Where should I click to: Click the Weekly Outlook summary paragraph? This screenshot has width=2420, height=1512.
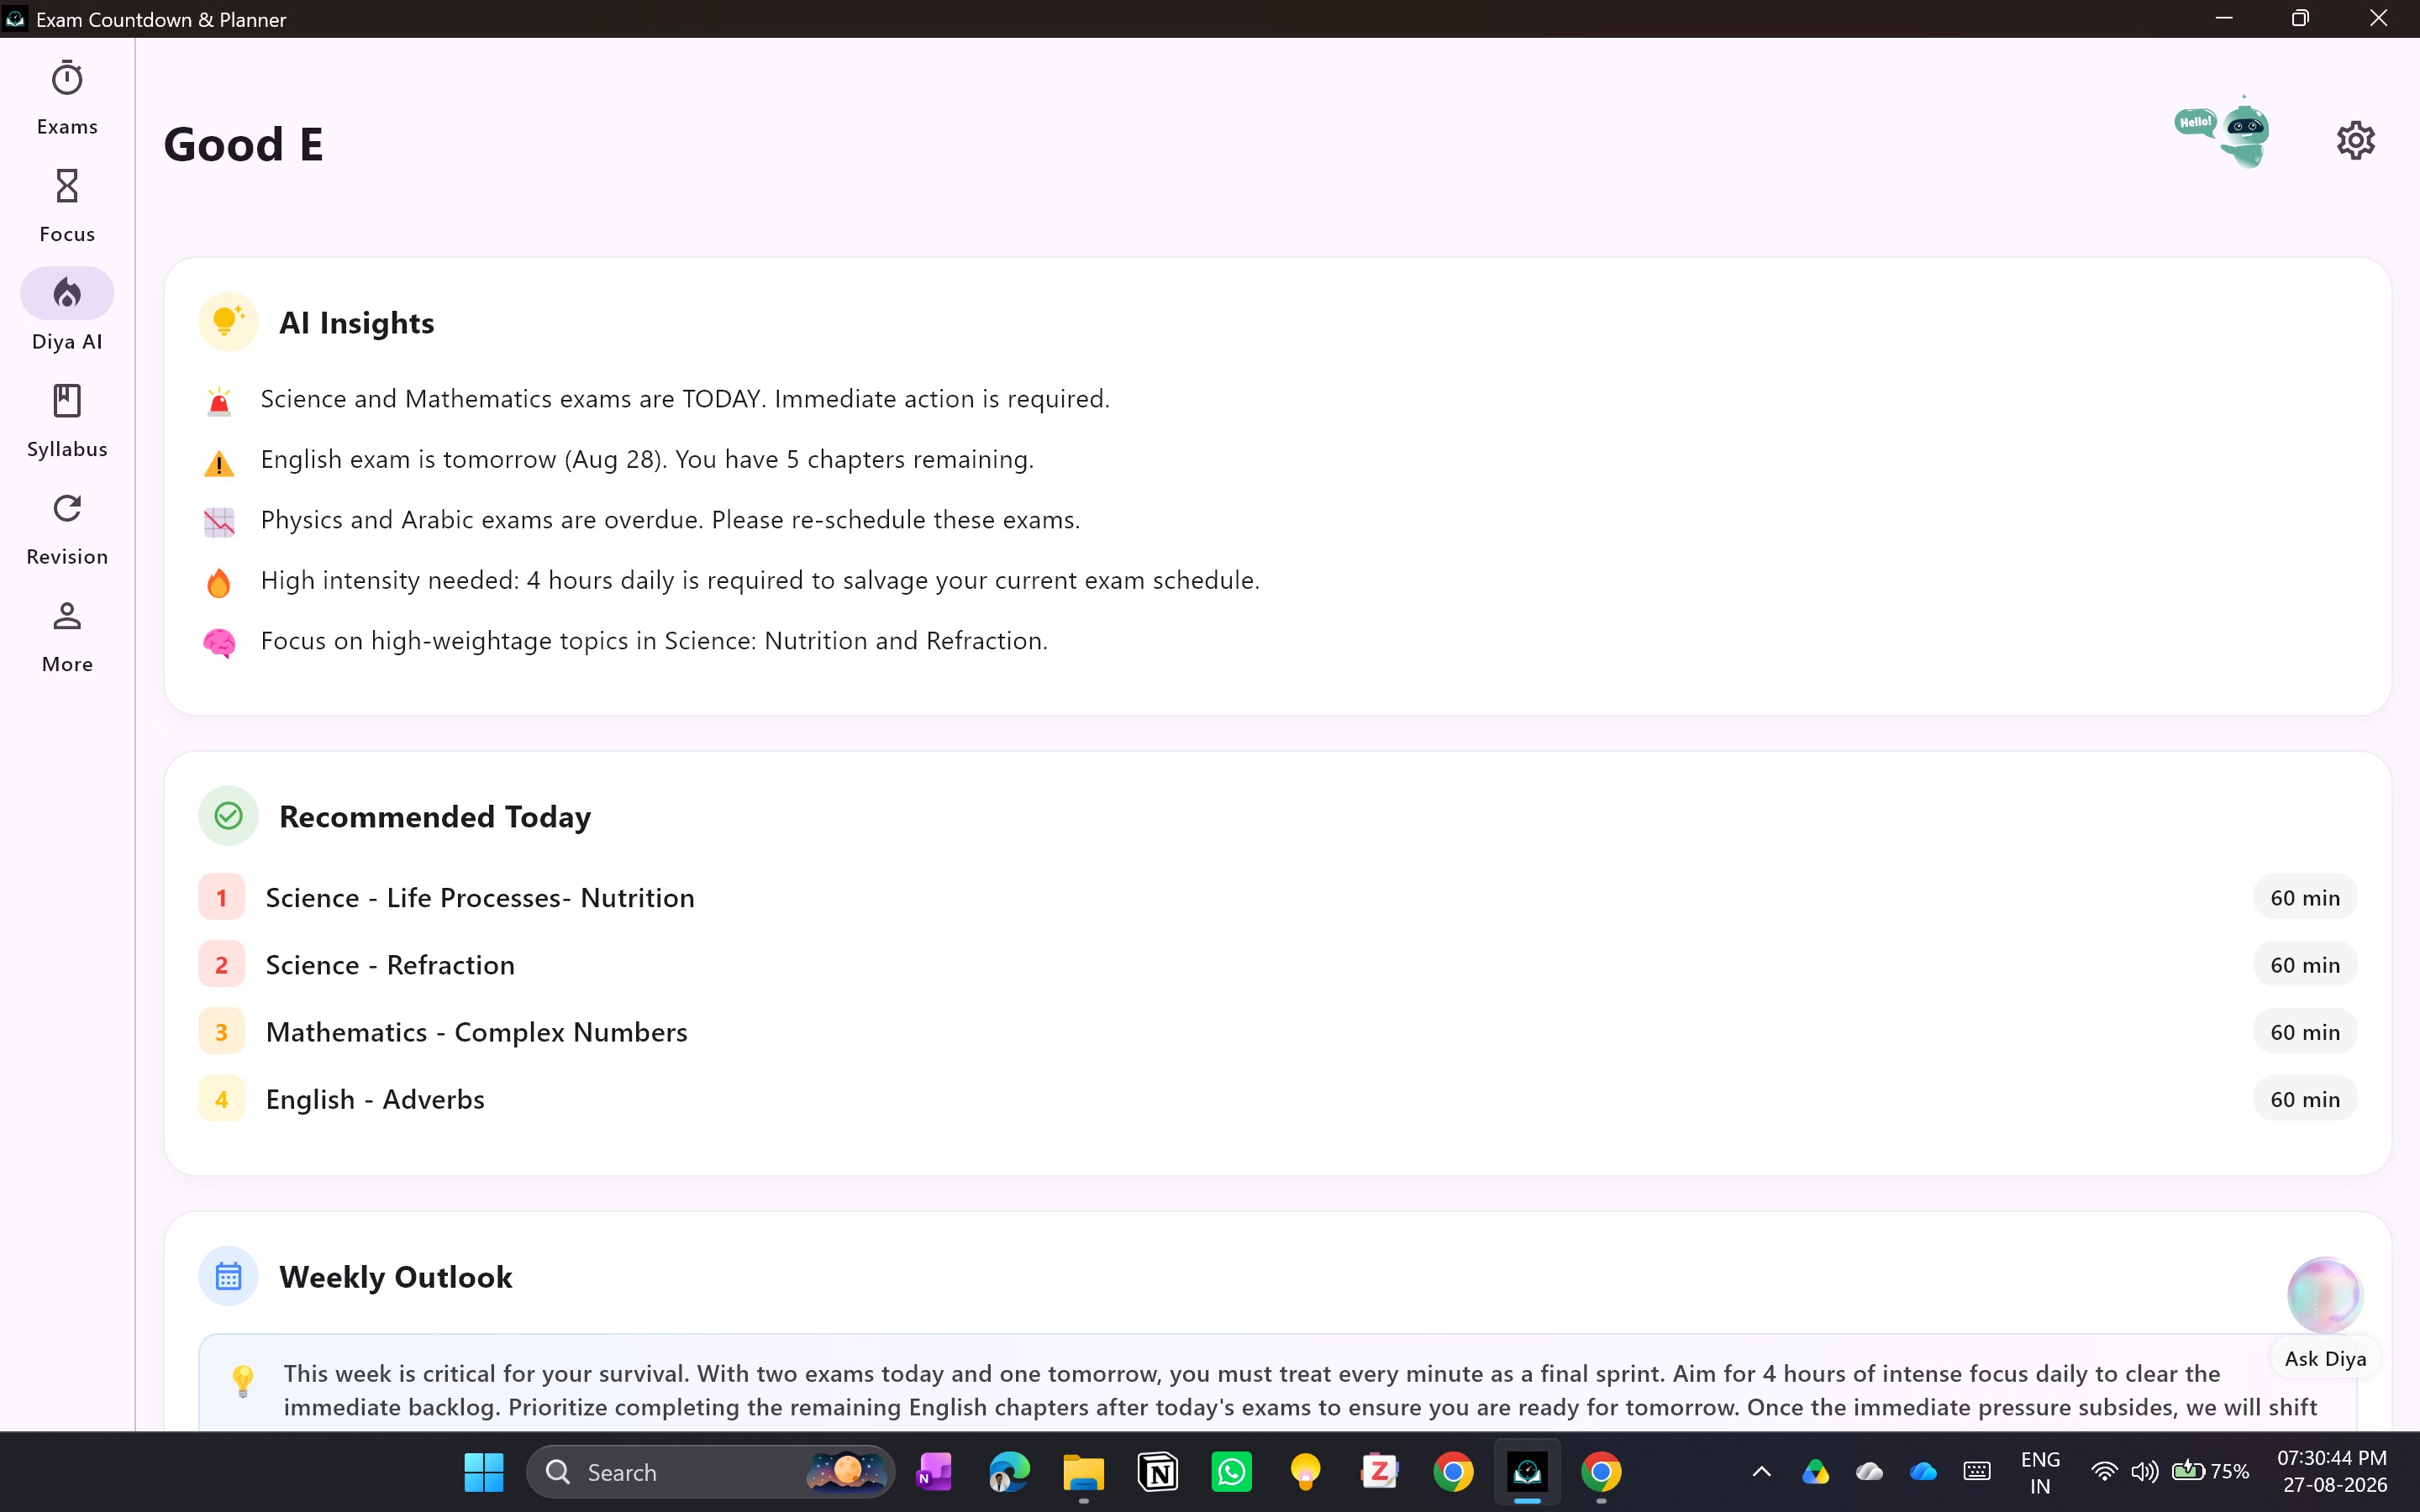(1300, 1390)
